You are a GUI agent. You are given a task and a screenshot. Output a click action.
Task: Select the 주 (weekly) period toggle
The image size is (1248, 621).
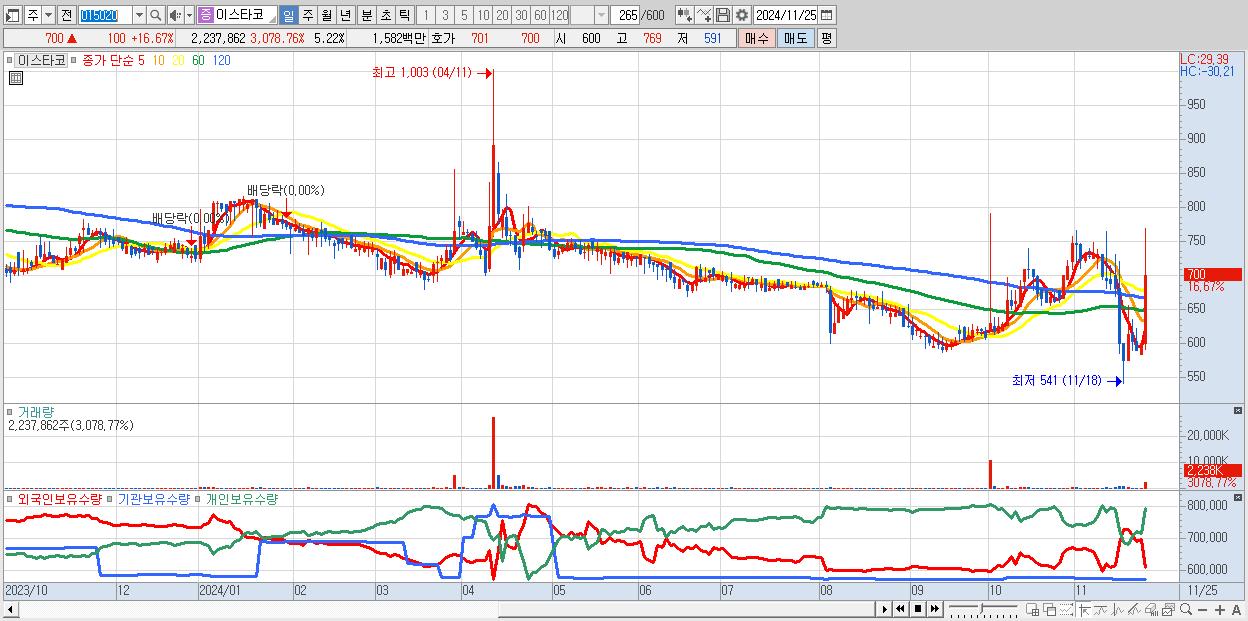[x=307, y=15]
